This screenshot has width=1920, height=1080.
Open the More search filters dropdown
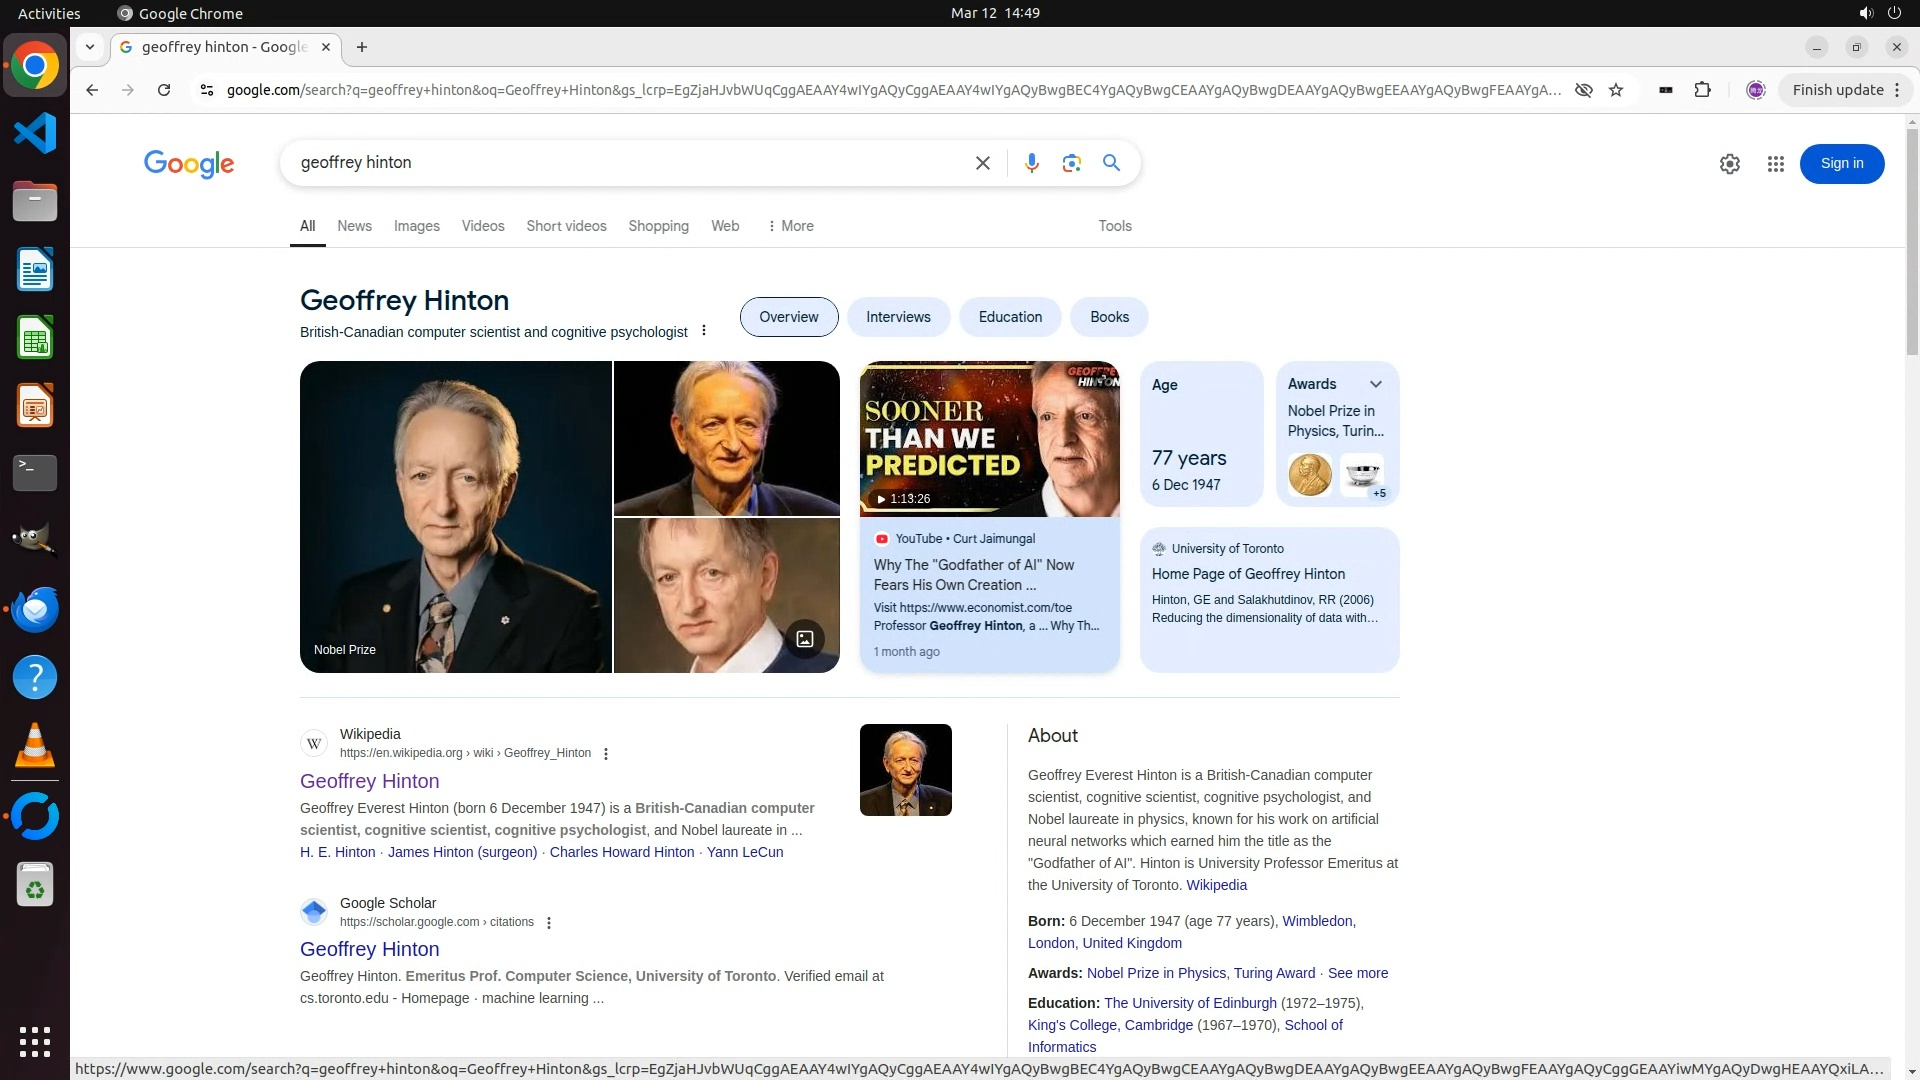pyautogui.click(x=790, y=226)
